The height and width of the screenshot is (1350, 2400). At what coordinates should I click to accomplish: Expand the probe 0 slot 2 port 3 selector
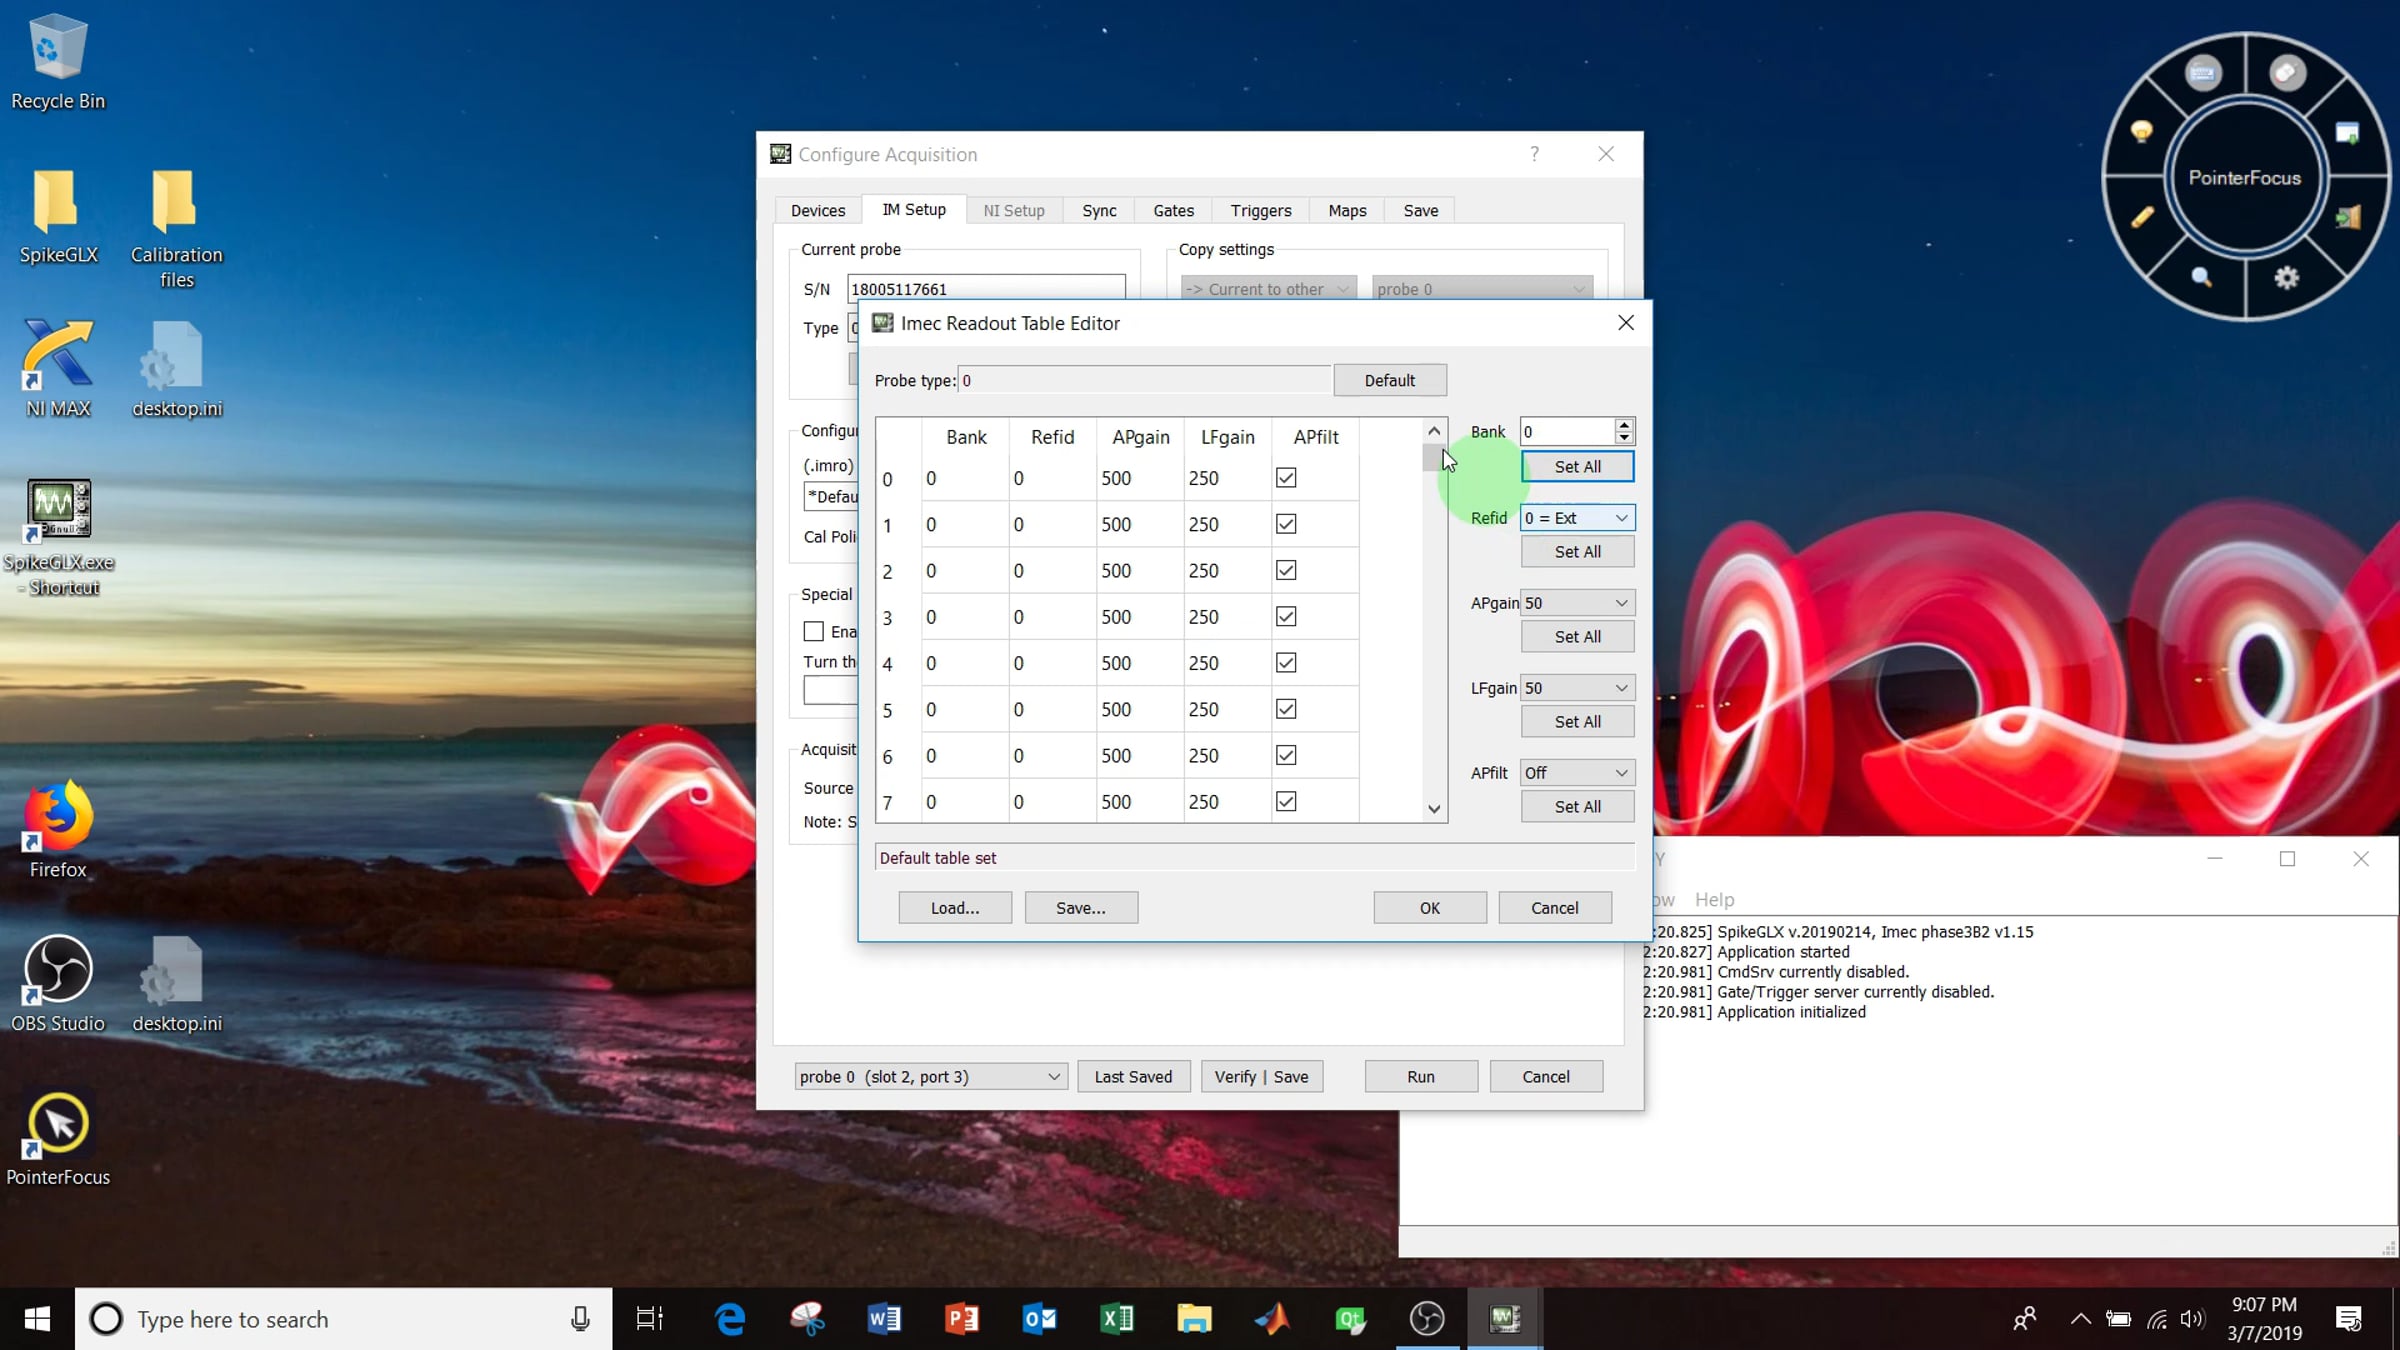pyautogui.click(x=930, y=1077)
